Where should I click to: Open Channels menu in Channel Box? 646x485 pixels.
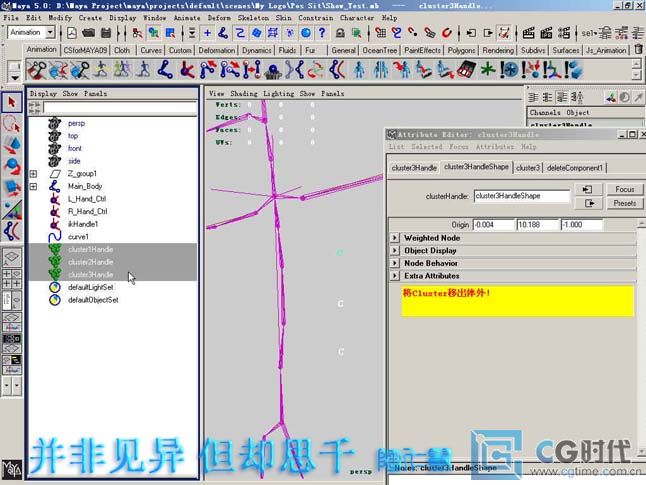pos(545,112)
